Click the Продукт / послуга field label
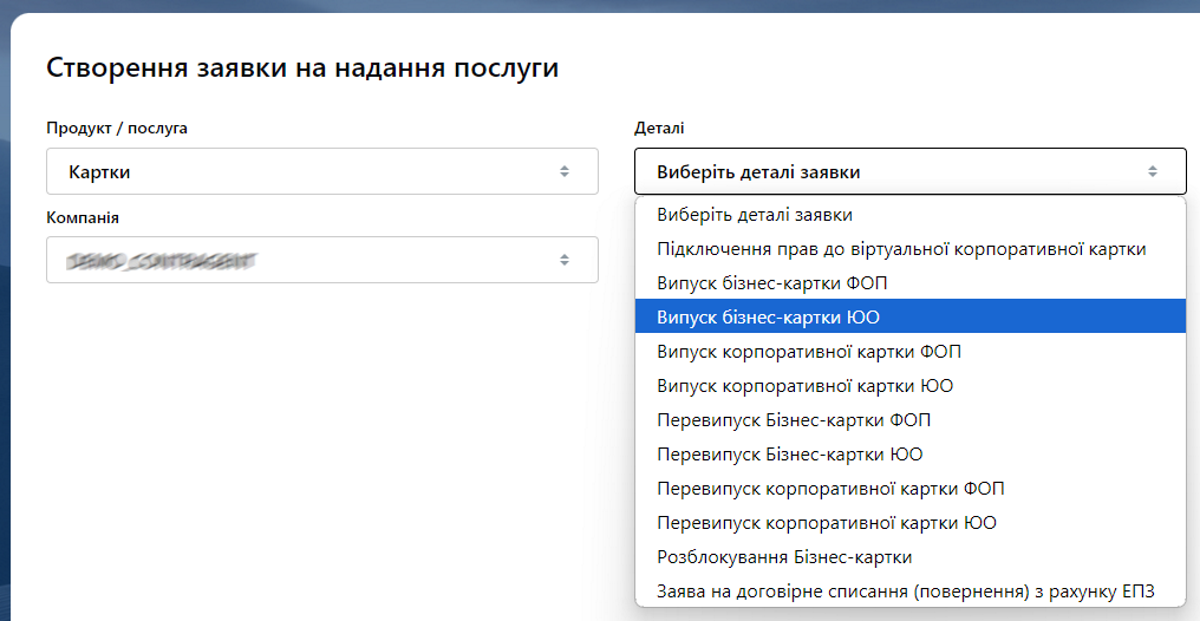This screenshot has height=621, width=1200. [x=117, y=128]
